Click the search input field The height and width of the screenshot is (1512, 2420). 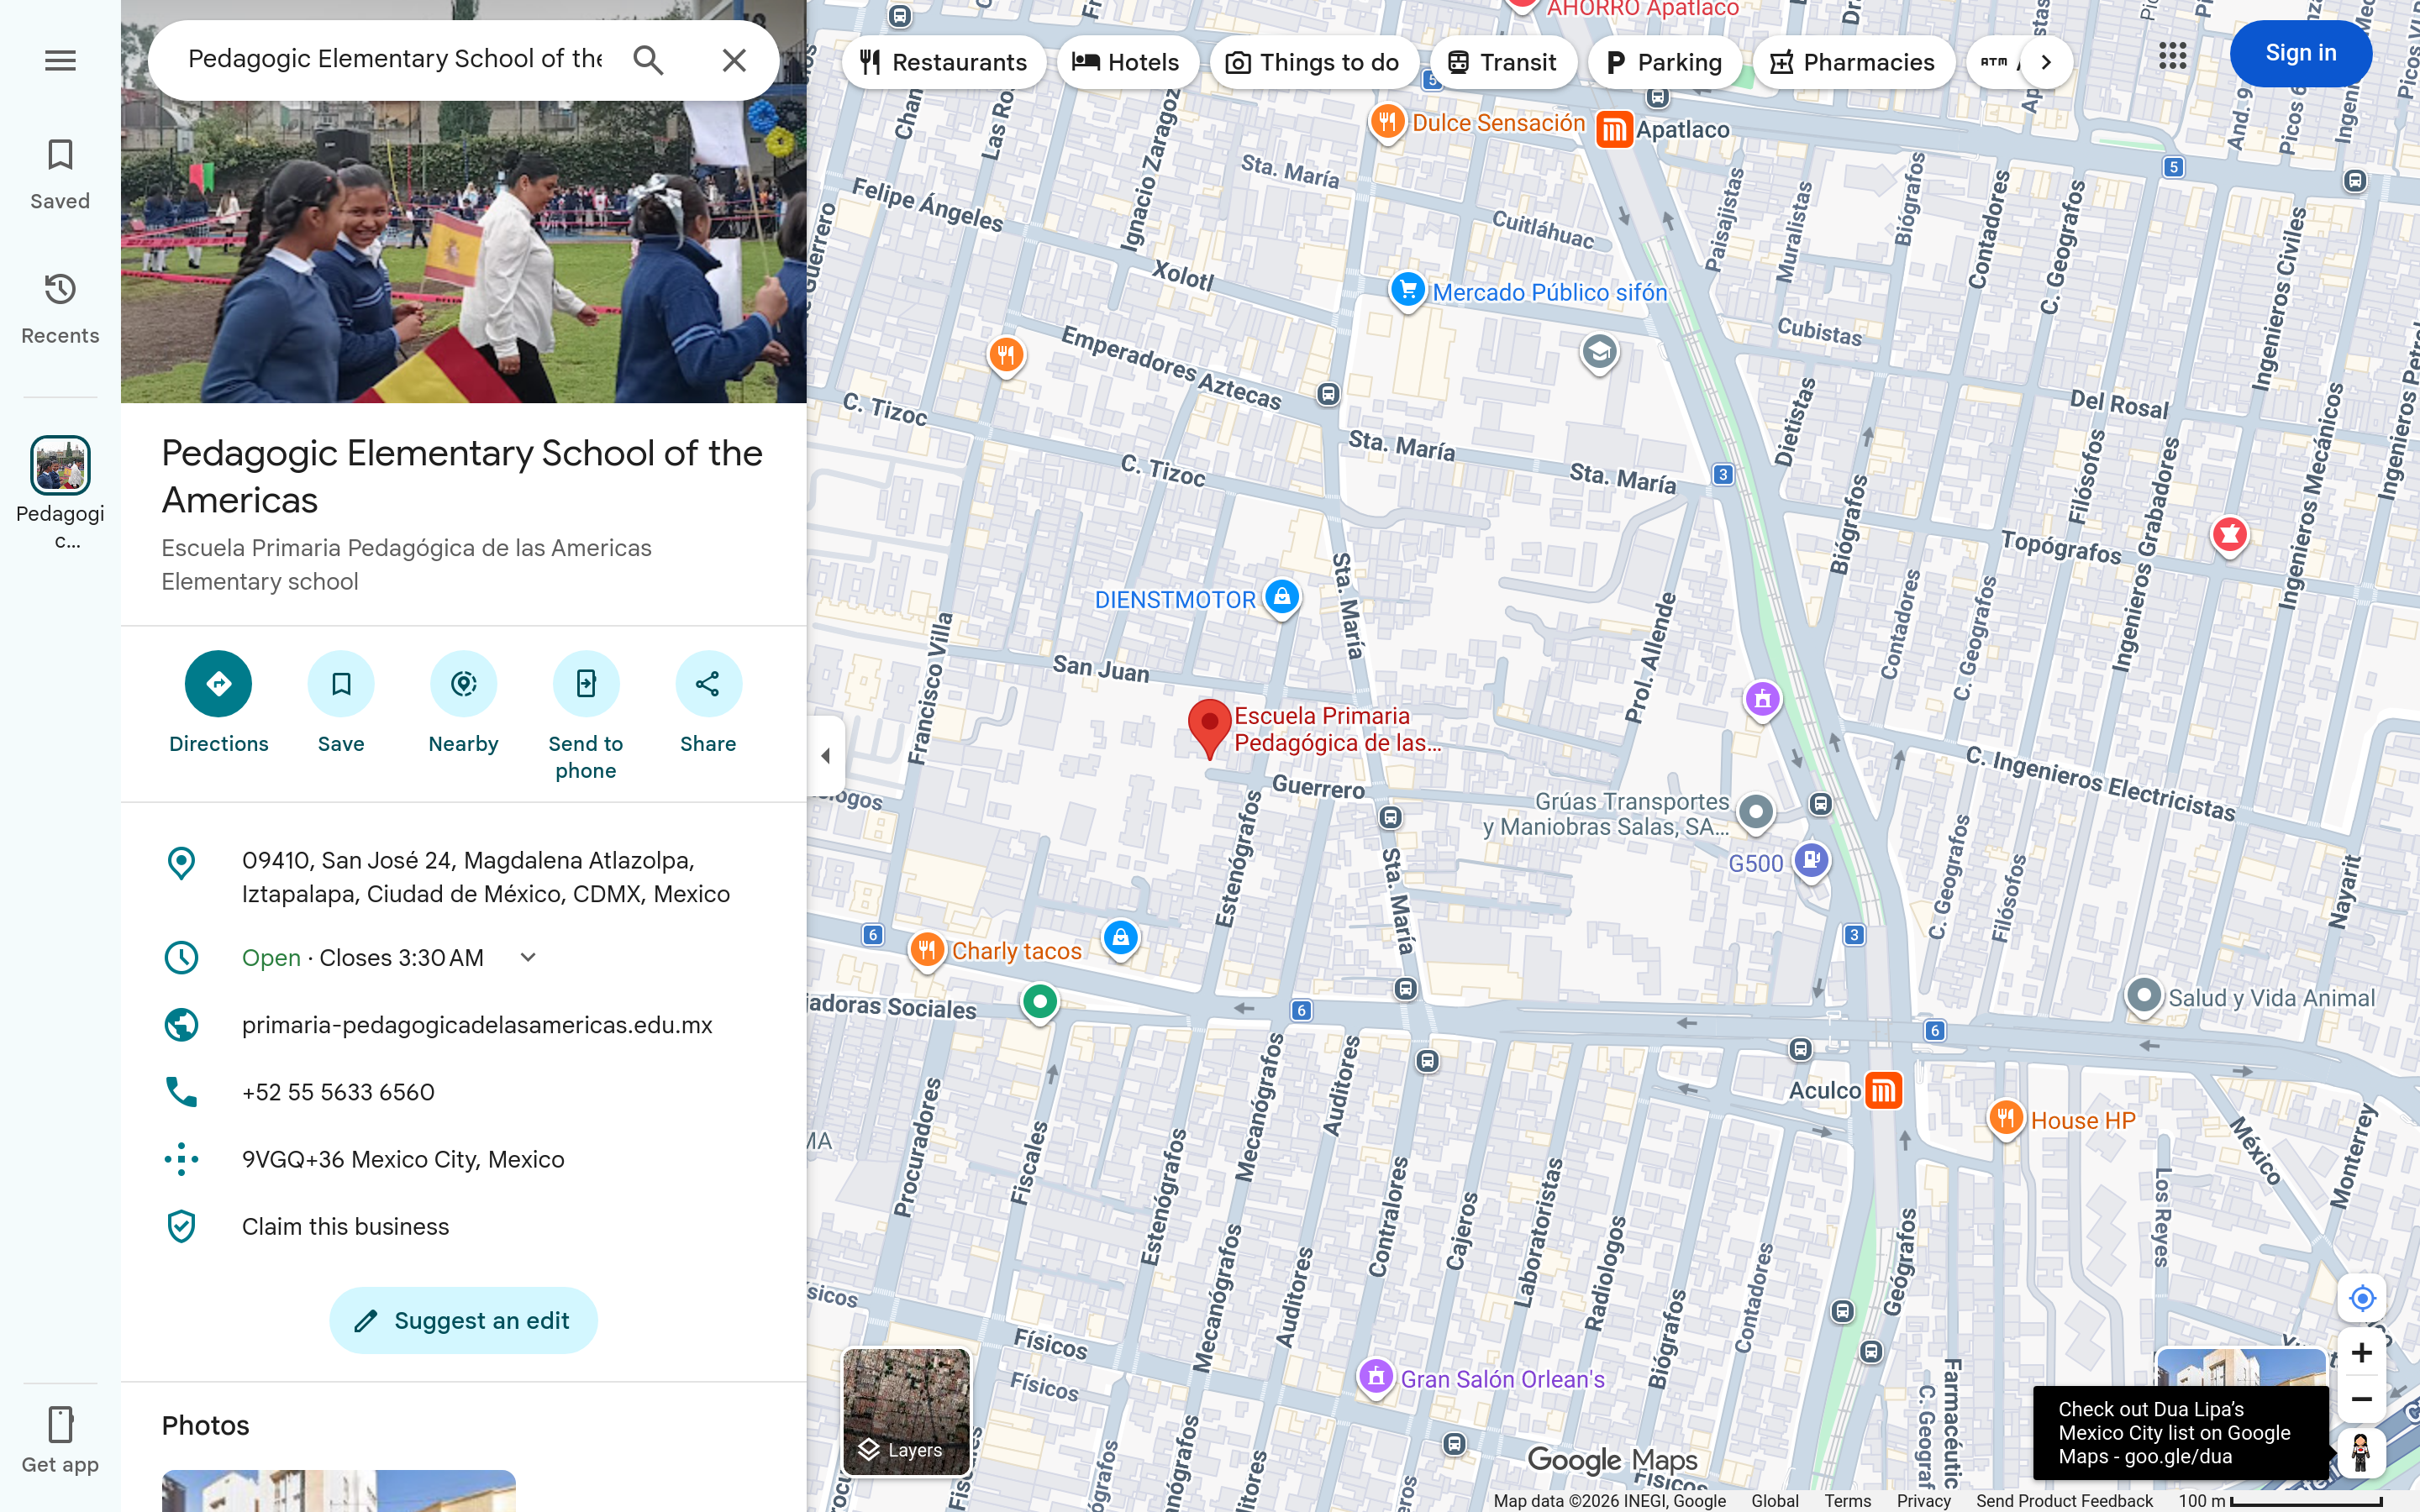[x=395, y=59]
